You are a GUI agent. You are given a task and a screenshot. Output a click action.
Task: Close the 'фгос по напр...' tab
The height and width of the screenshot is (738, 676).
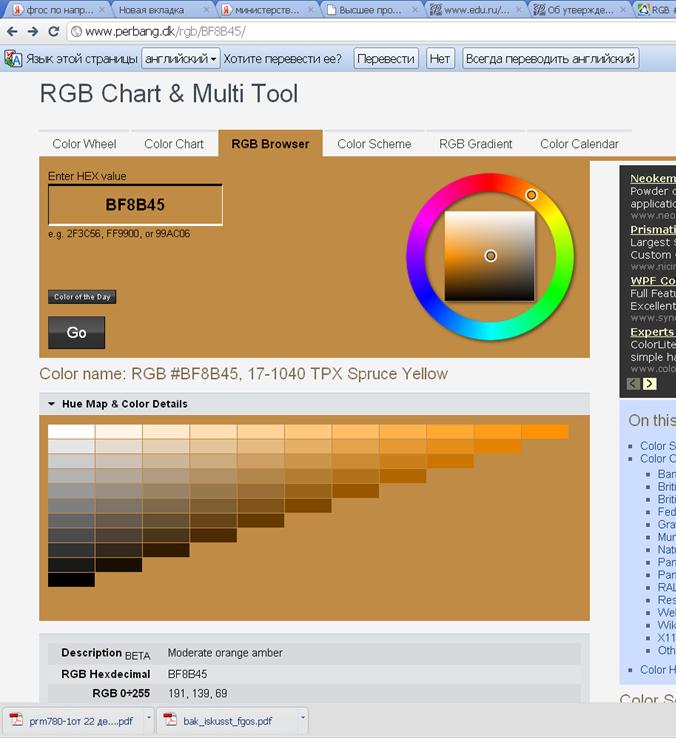tap(103, 9)
